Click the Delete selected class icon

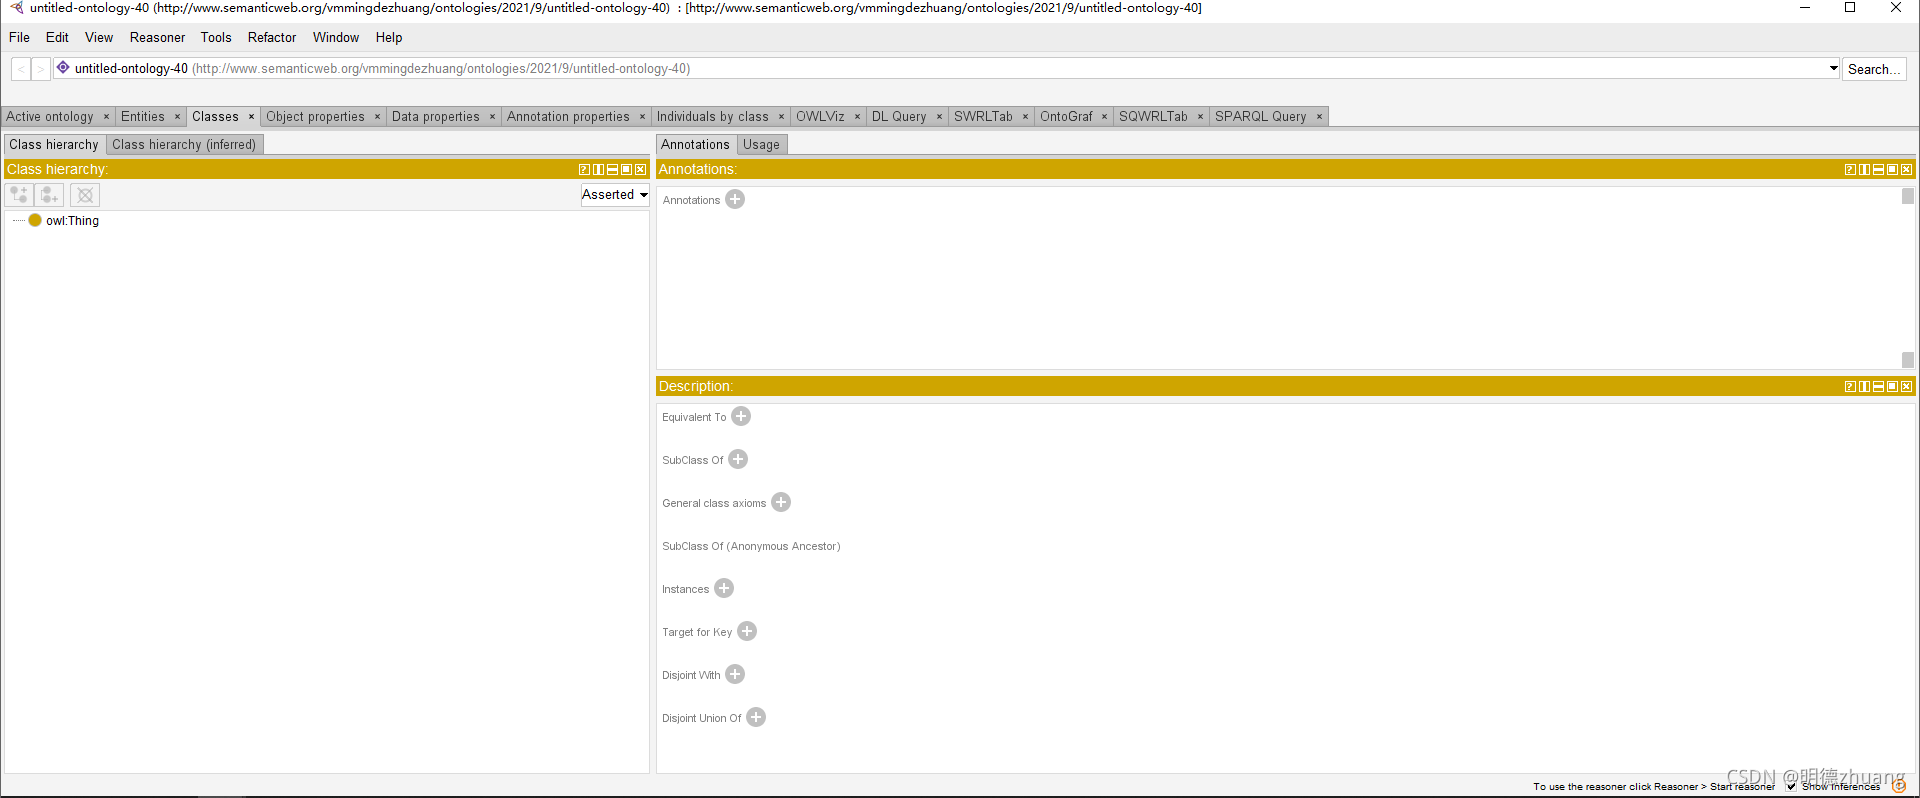point(85,195)
